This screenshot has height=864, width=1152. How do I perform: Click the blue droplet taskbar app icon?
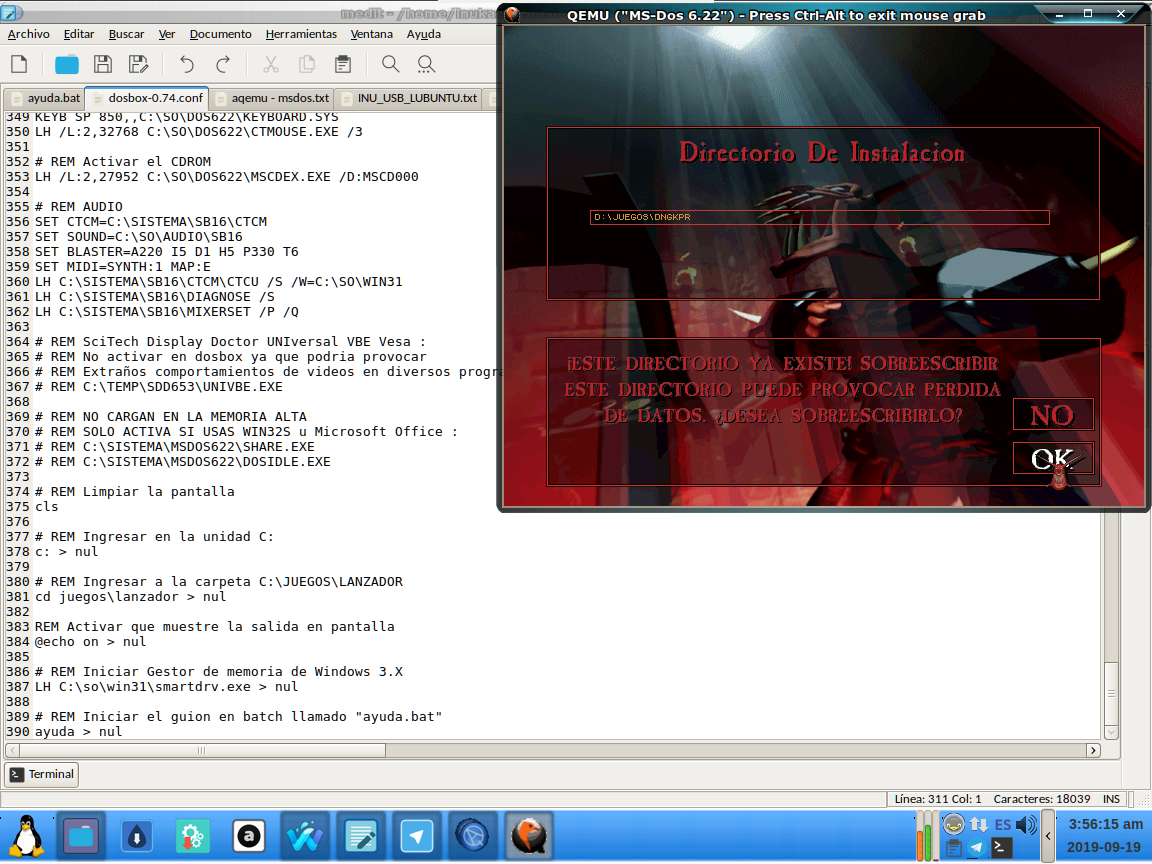[137, 836]
